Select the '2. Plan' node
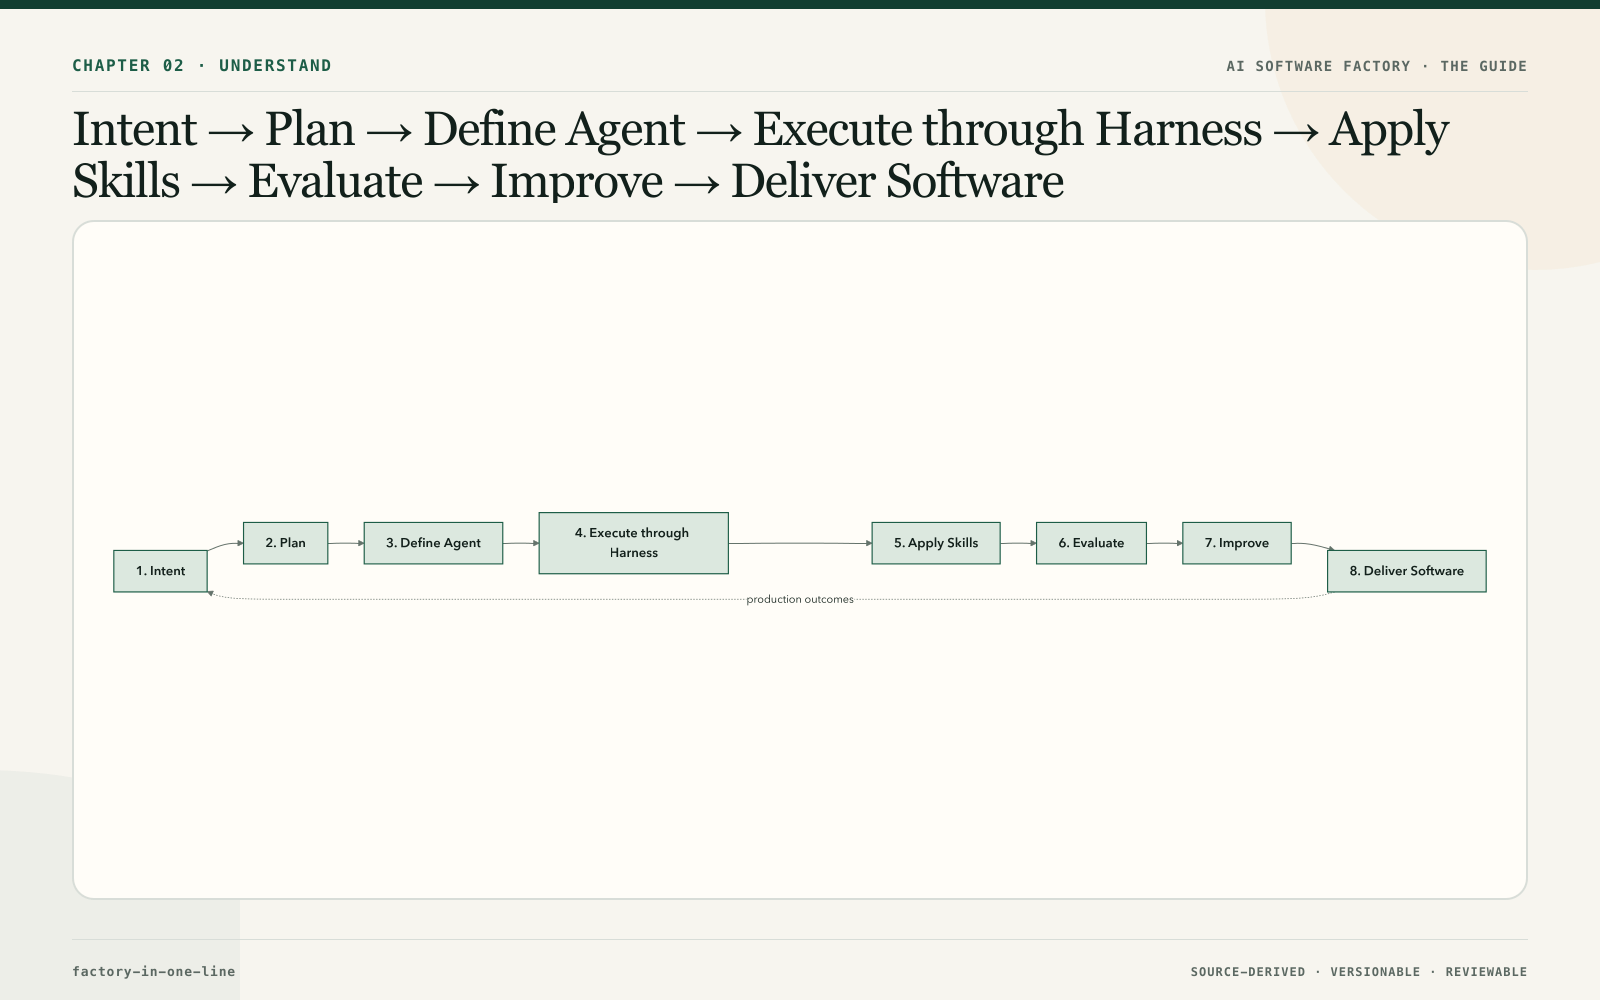Image resolution: width=1600 pixels, height=1000 pixels. [285, 543]
